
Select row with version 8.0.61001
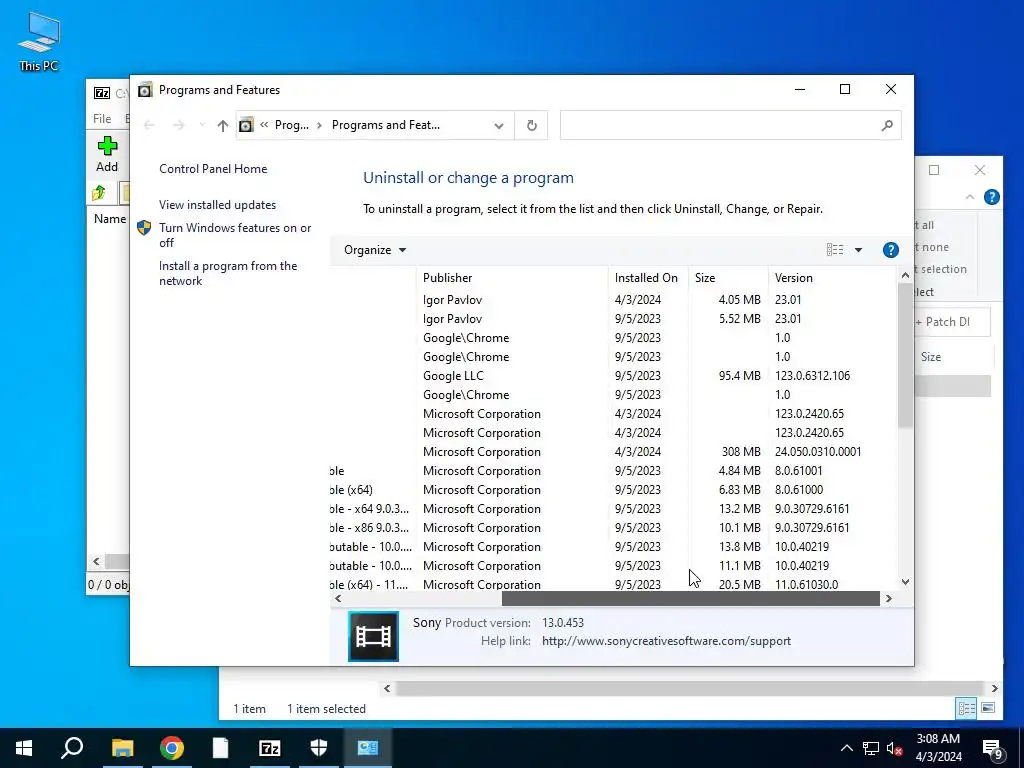pos(614,470)
